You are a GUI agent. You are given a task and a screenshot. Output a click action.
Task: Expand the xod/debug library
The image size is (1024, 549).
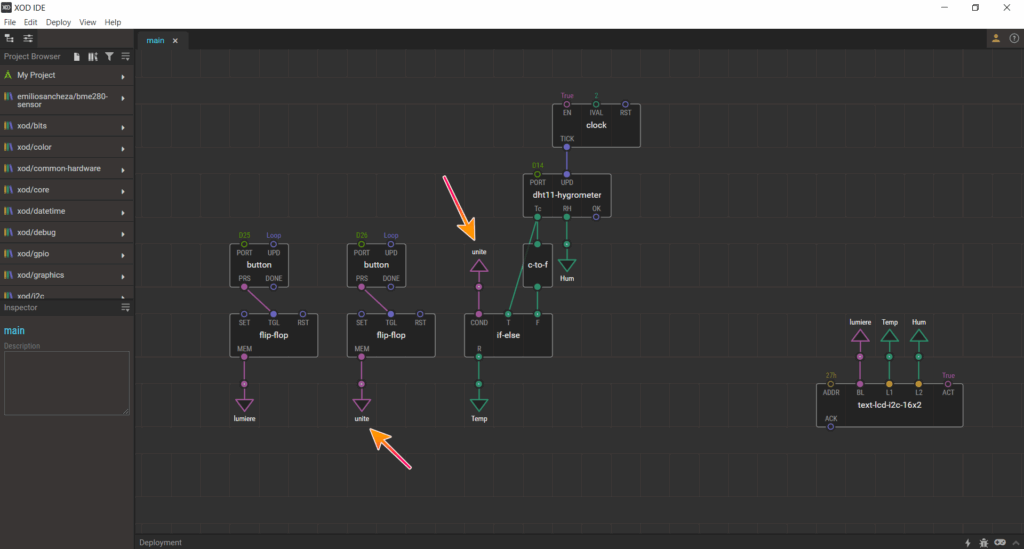pyautogui.click(x=123, y=234)
